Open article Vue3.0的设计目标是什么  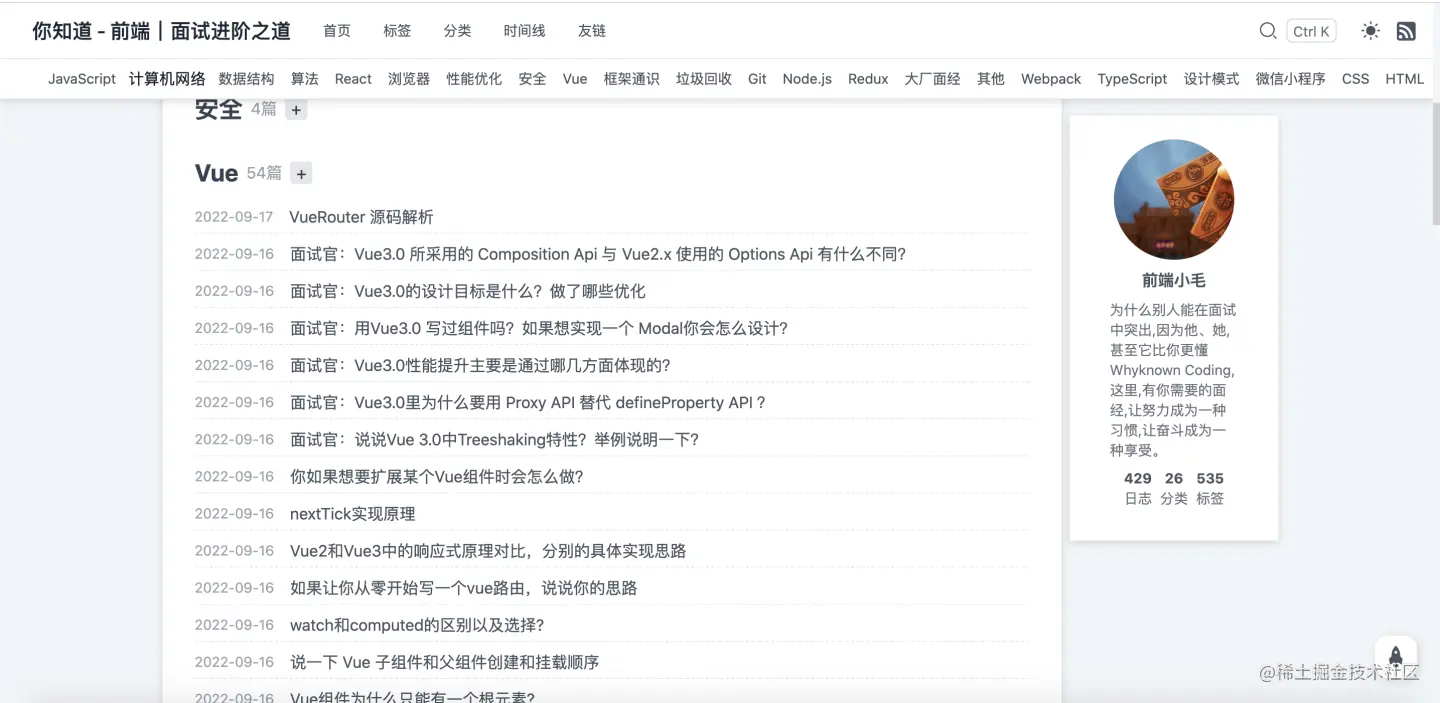[x=468, y=291]
